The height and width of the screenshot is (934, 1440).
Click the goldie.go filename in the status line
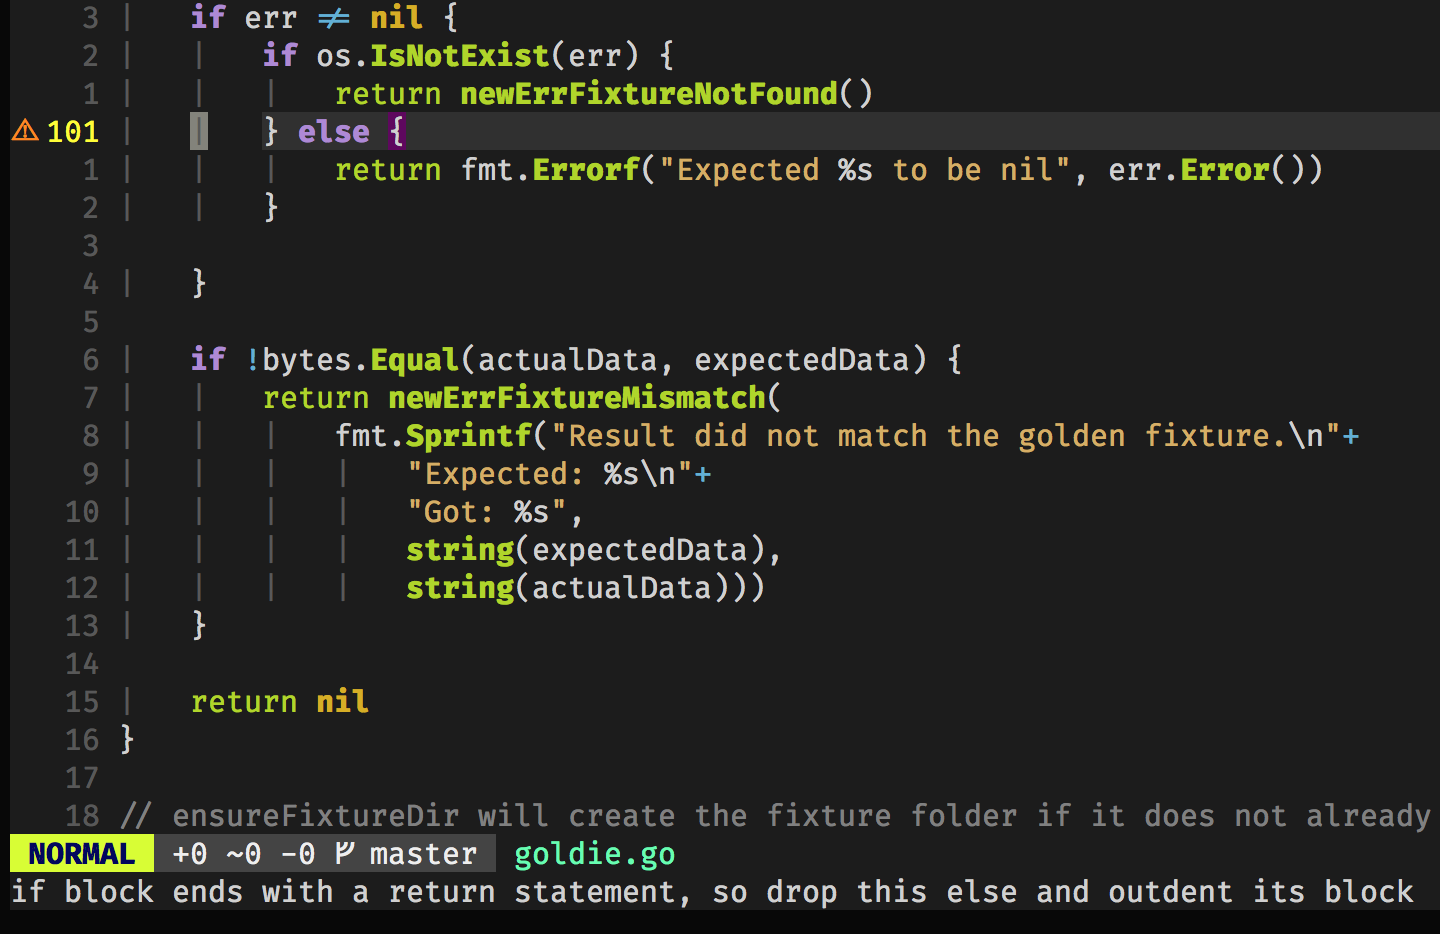[594, 853]
